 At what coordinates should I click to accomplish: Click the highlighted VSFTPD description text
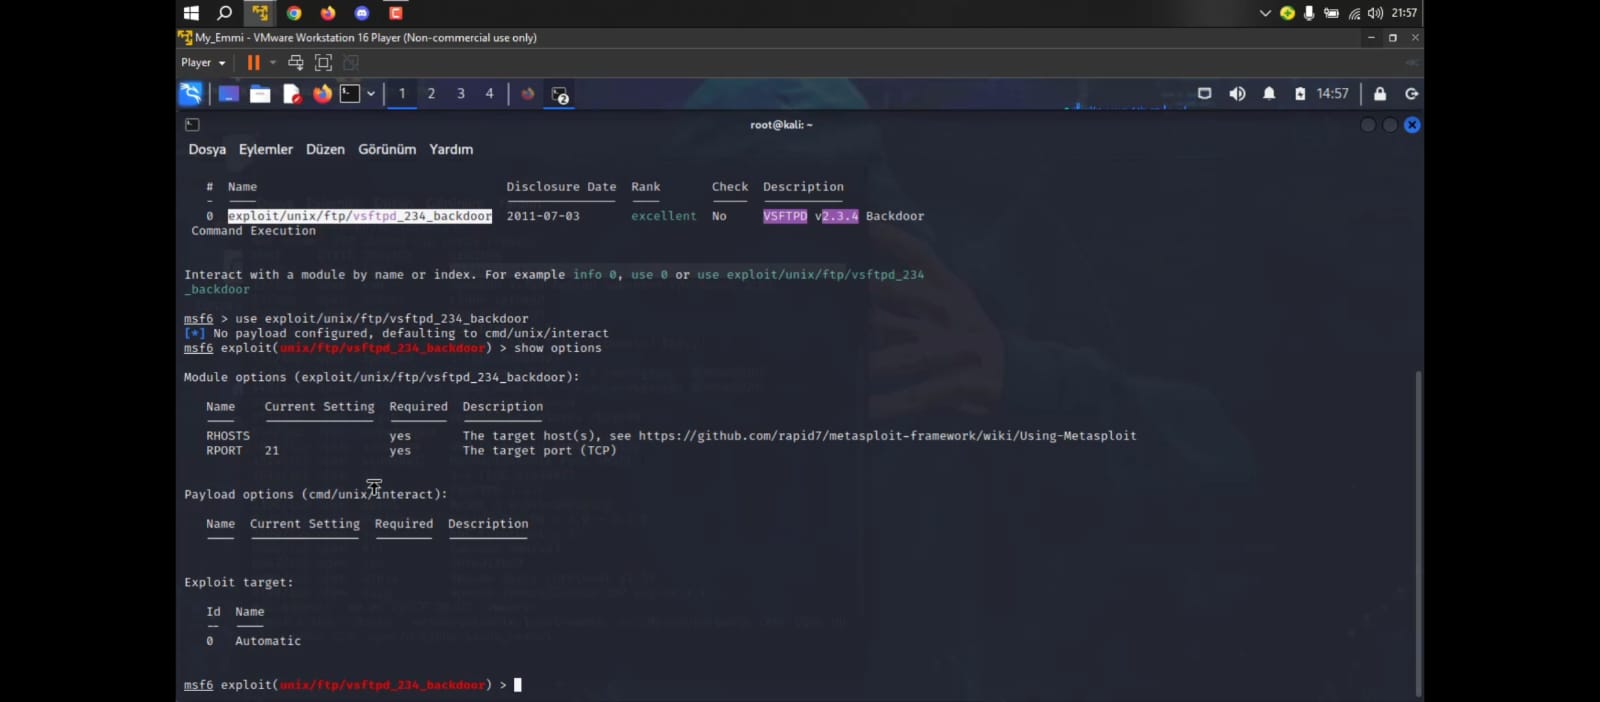785,216
